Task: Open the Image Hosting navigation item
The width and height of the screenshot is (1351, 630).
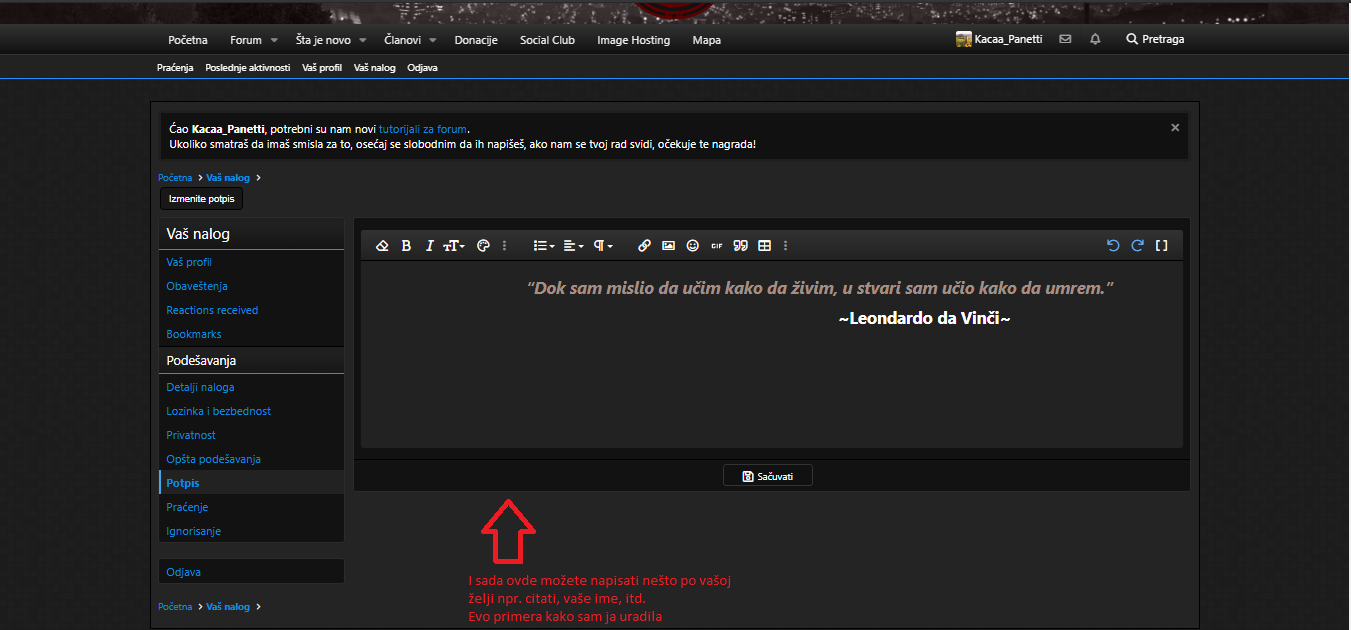Action: click(633, 40)
